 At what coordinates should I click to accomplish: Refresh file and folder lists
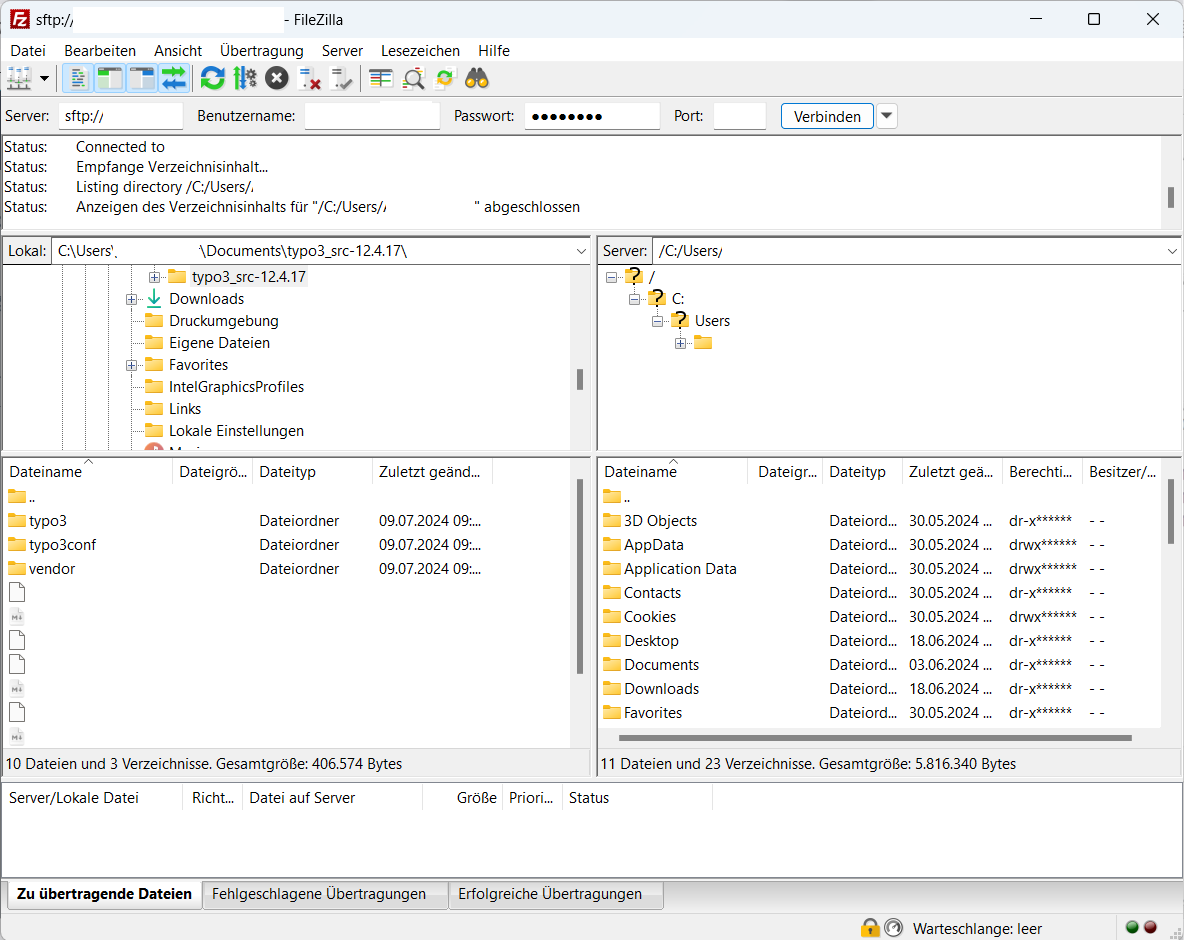tap(212, 79)
